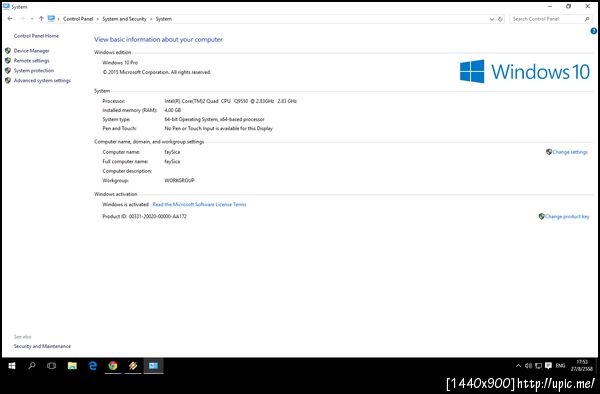Launch Microsoft Edge from taskbar

click(93, 366)
